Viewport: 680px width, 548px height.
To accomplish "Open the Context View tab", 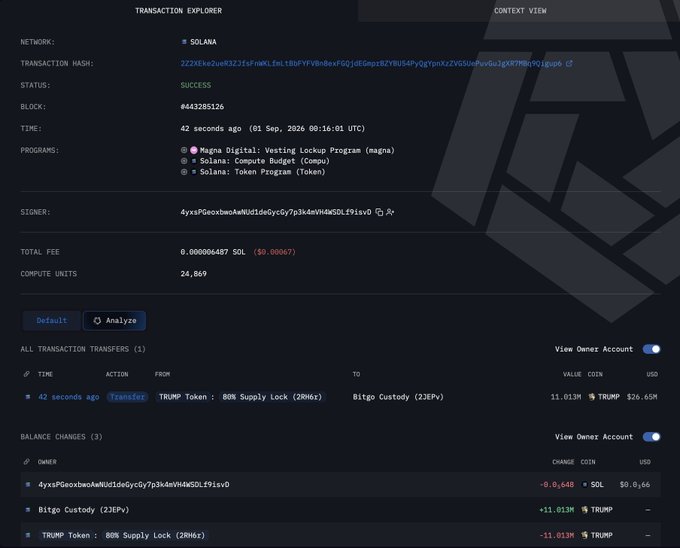I will pyautogui.click(x=520, y=10).
